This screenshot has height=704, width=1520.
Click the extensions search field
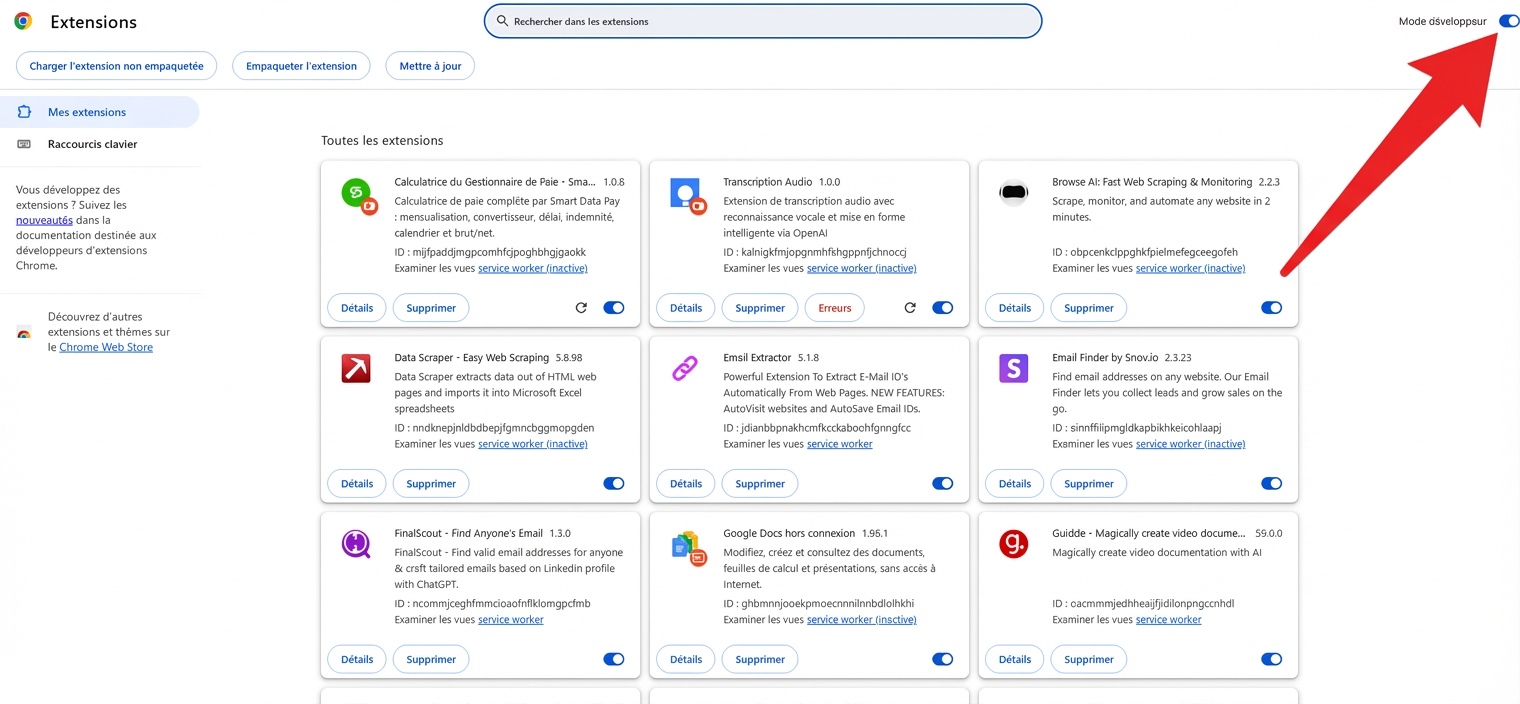pos(762,20)
